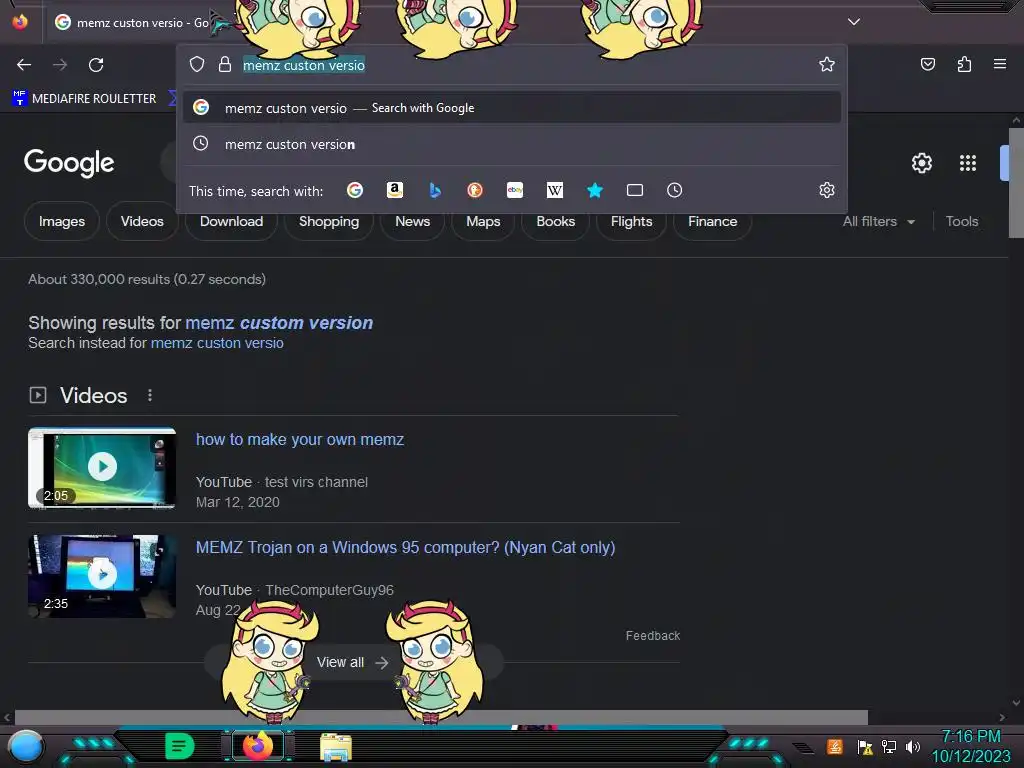Open 'how to make your own memz' video link
1024x768 pixels.
[x=300, y=440]
